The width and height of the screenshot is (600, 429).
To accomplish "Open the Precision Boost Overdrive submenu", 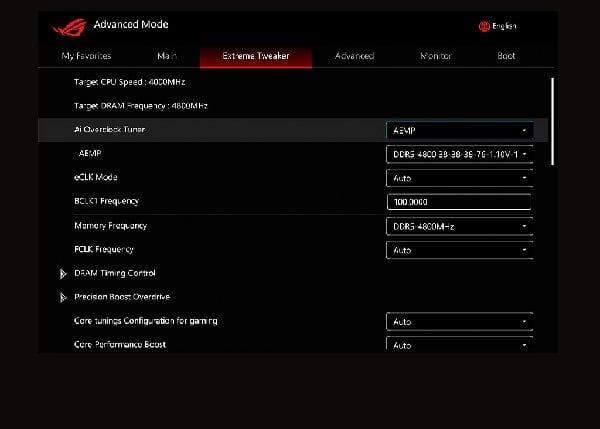I will (122, 297).
